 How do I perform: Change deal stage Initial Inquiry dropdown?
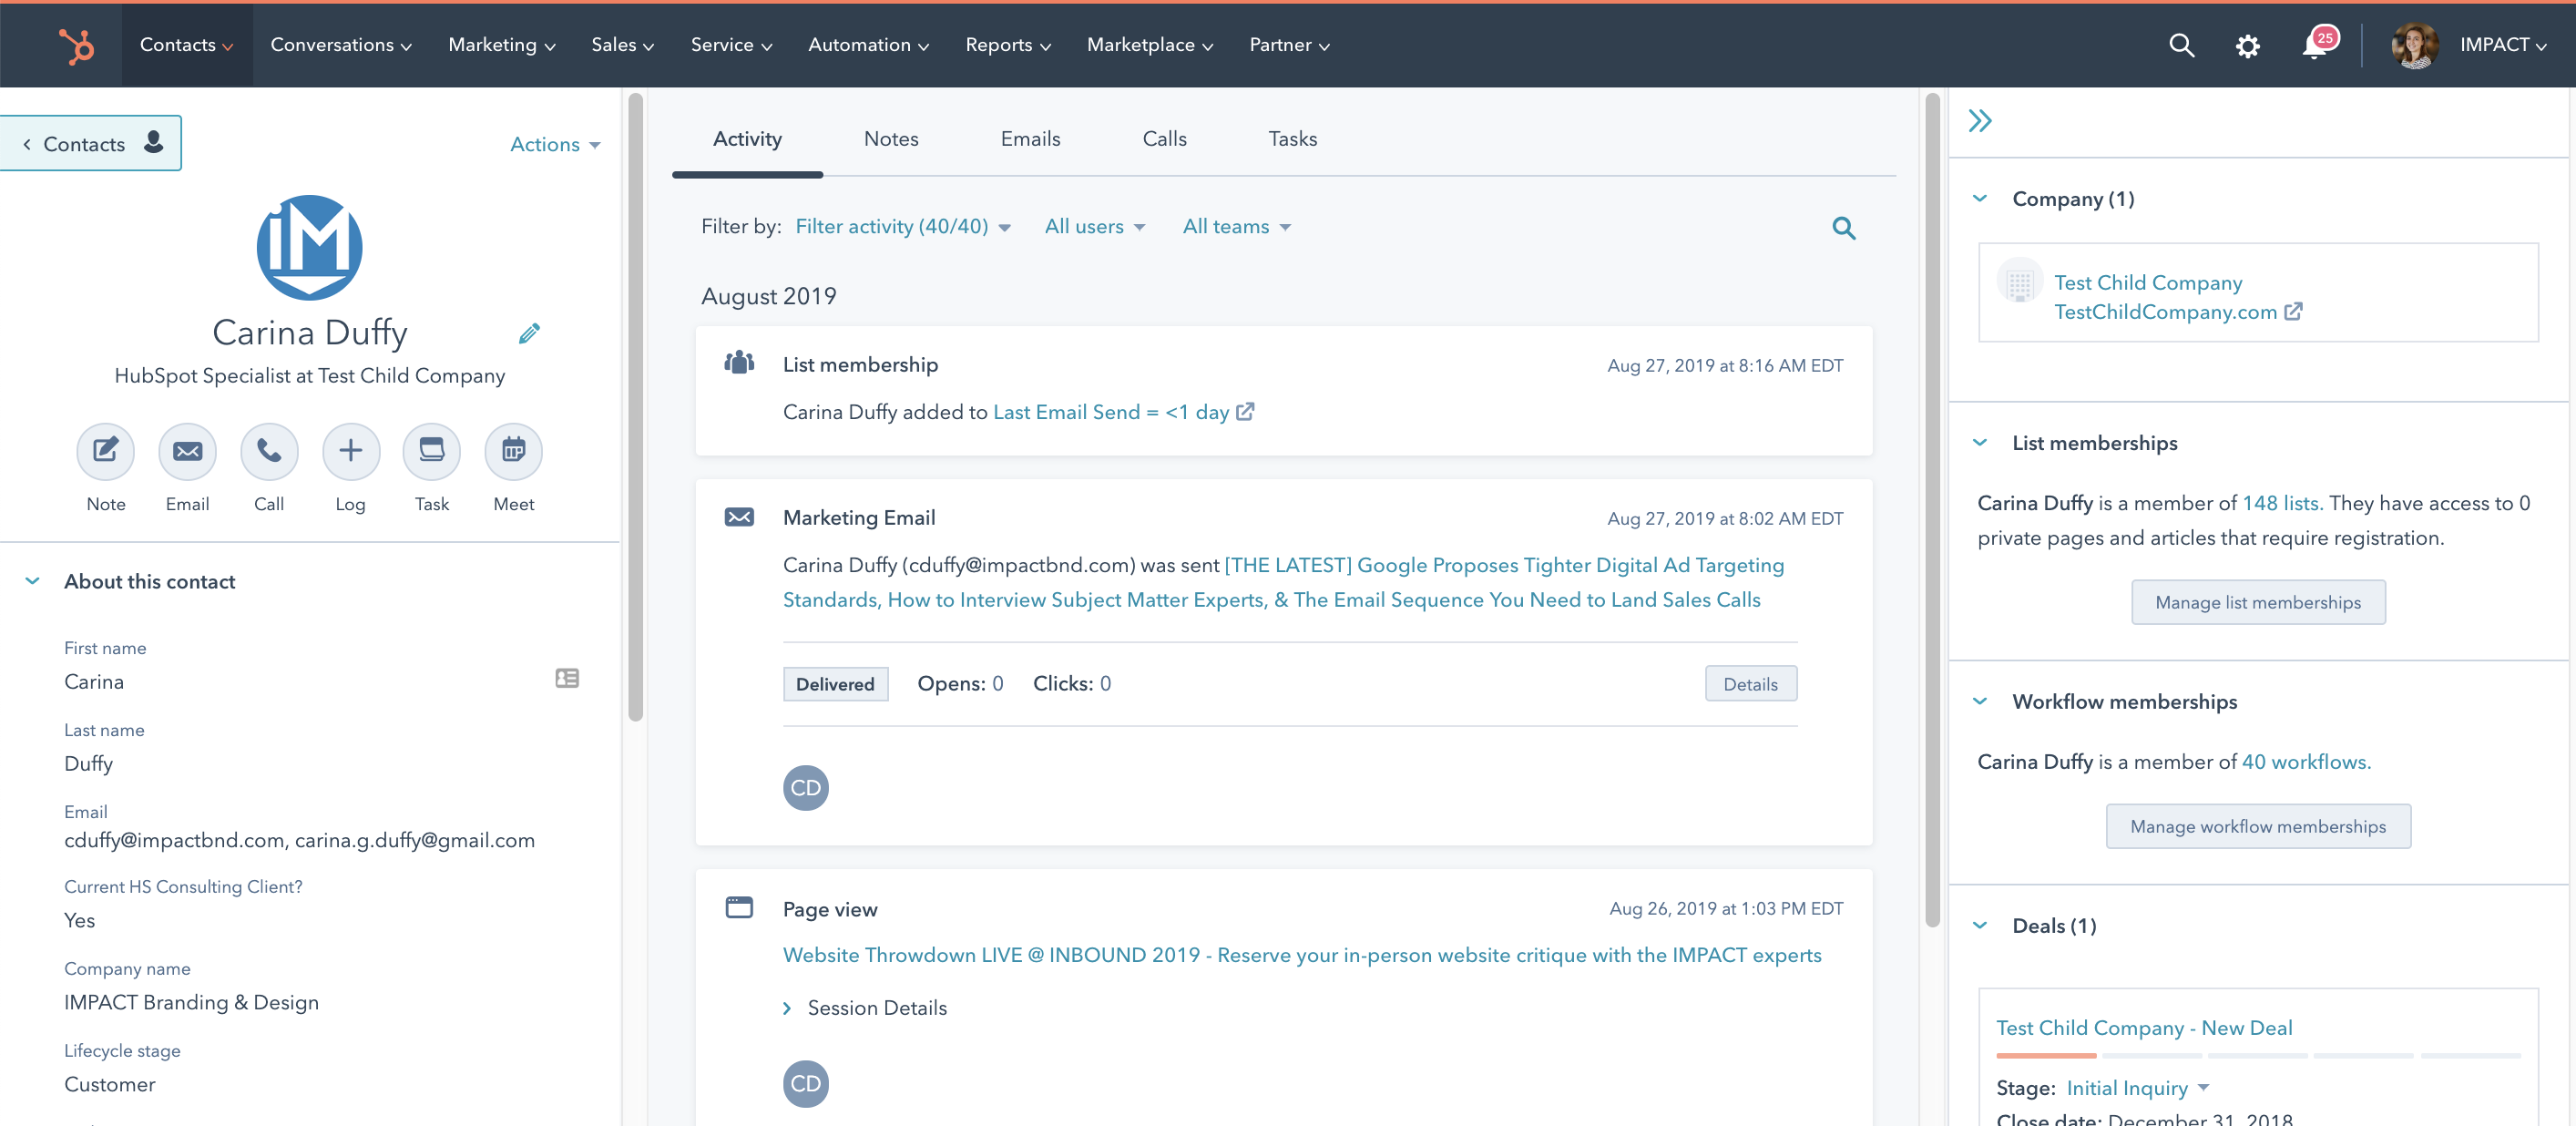click(2138, 1088)
